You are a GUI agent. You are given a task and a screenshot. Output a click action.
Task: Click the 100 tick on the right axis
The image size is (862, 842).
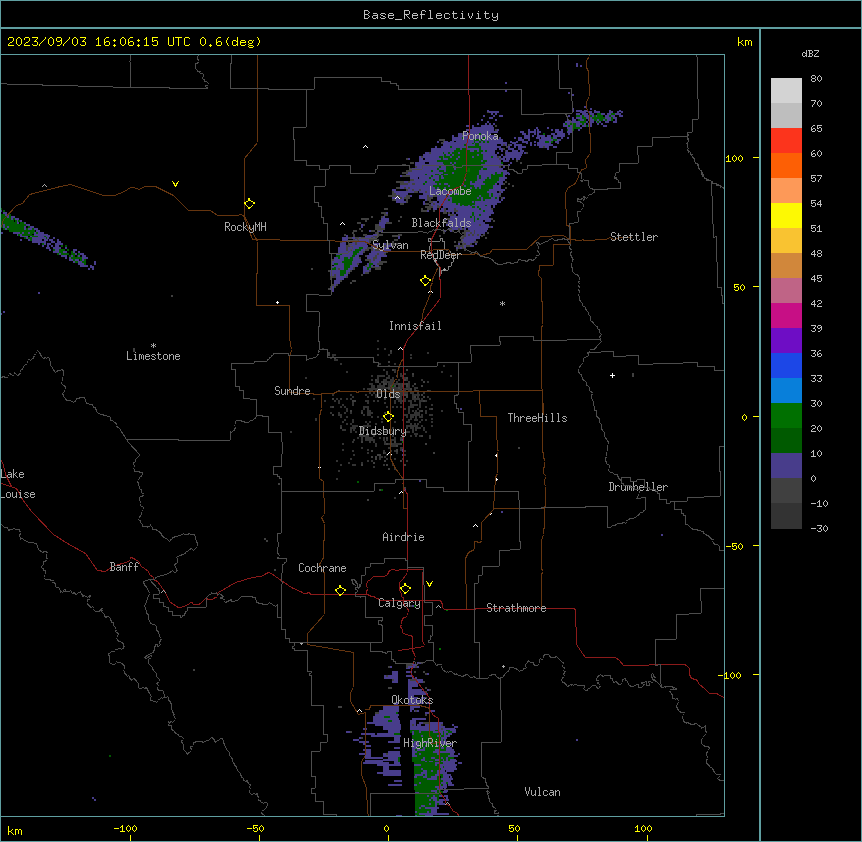(734, 158)
